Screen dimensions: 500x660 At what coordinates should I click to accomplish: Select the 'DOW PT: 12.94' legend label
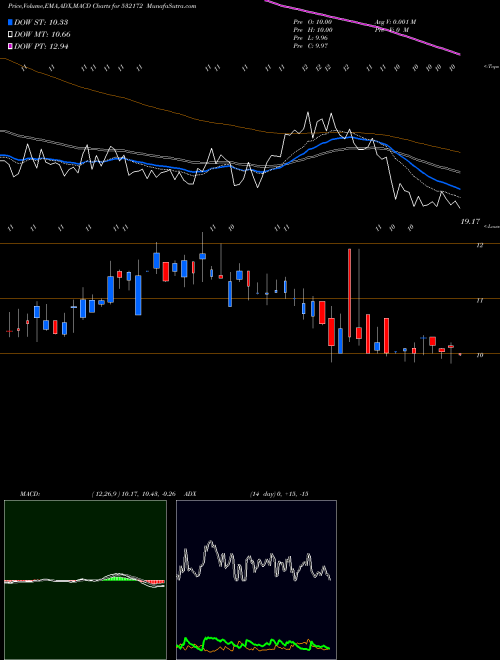point(41,46)
